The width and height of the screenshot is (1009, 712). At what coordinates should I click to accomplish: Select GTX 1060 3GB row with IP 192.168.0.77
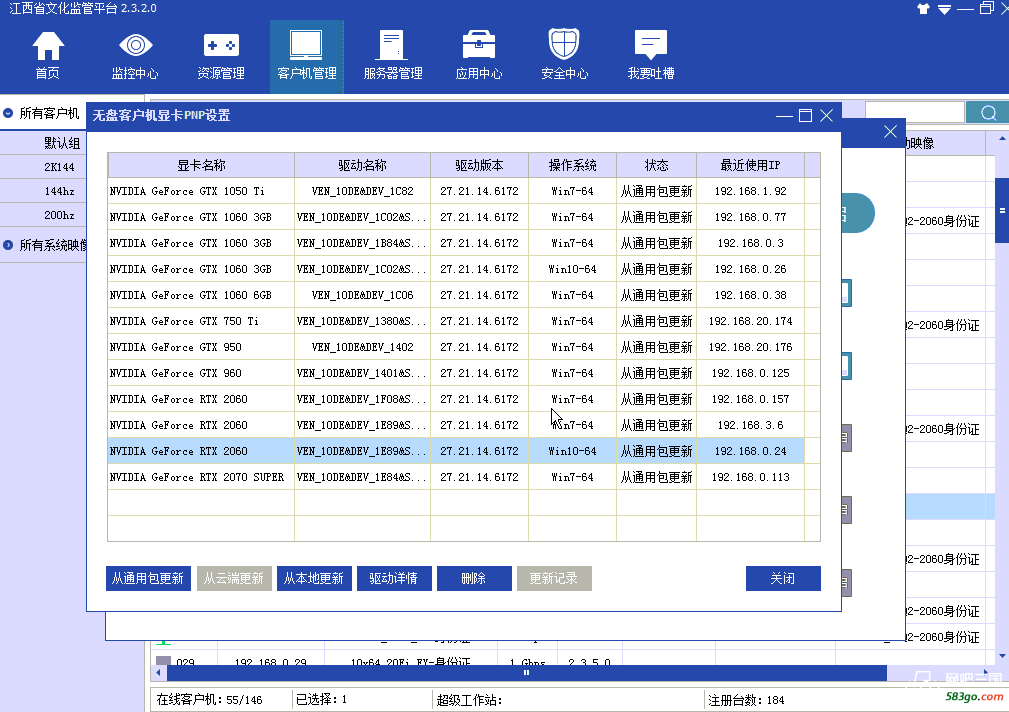pyautogui.click(x=456, y=217)
